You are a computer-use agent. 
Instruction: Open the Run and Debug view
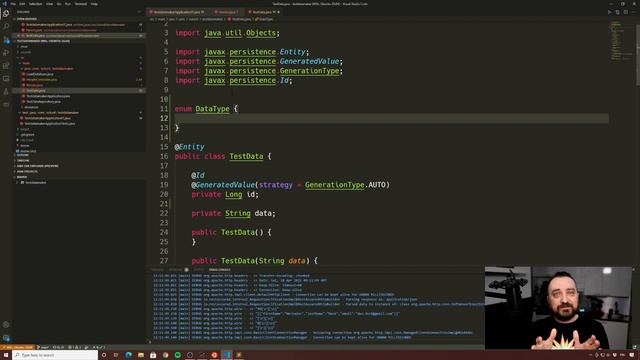(6, 53)
